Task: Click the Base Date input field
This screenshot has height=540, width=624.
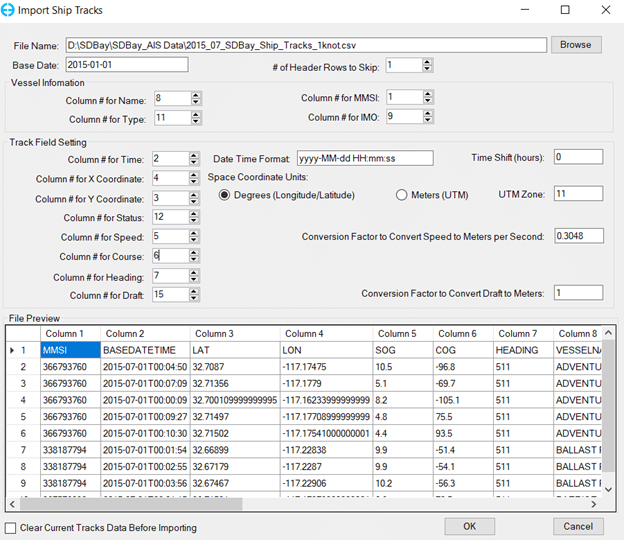Action: (x=127, y=65)
